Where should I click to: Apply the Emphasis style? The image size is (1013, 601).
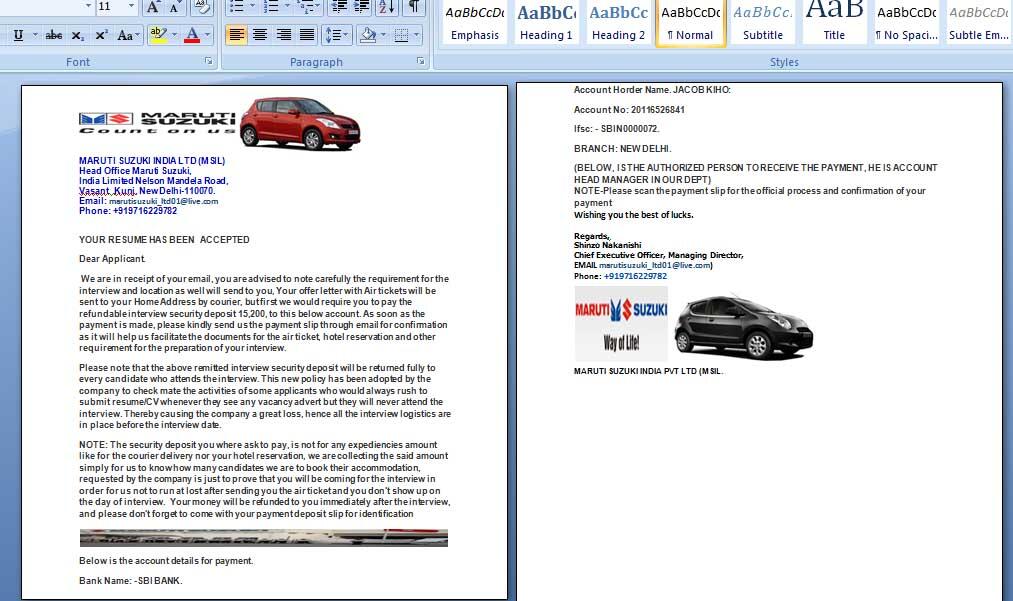tap(475, 23)
